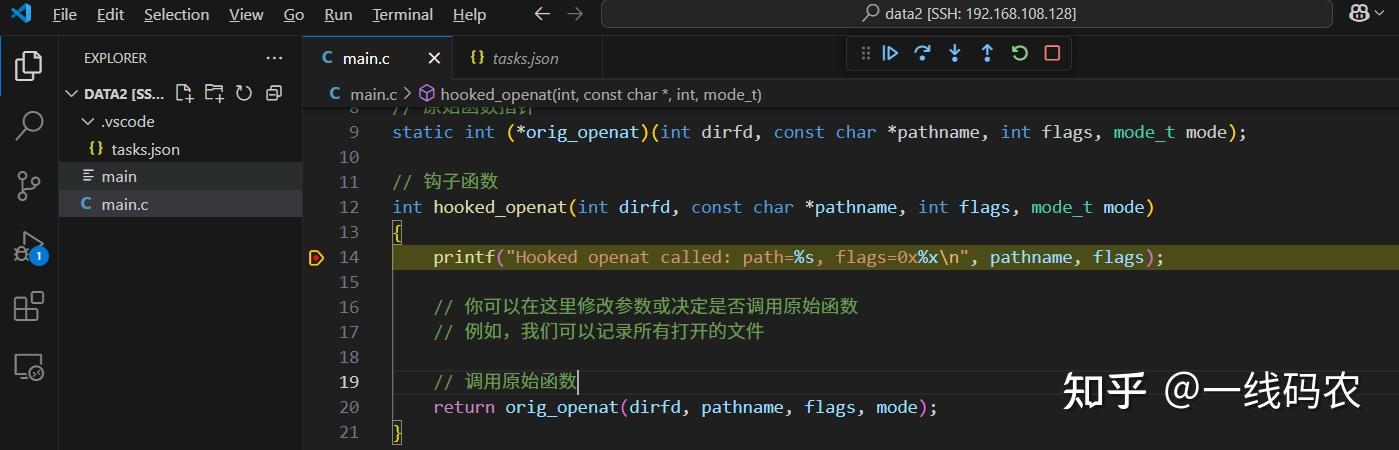Click the Step Out debug button
Viewport: 1399px width, 450px height.
pyautogui.click(x=987, y=53)
